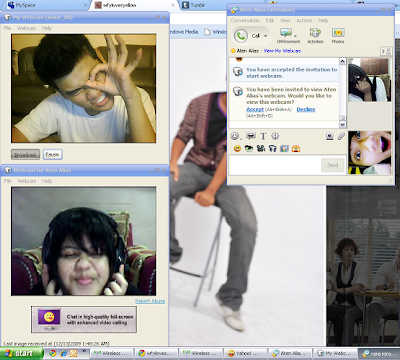Viewport: 400px width, 360px height.
Task: Click the webcam icon in chat toolbar
Action: point(329,136)
